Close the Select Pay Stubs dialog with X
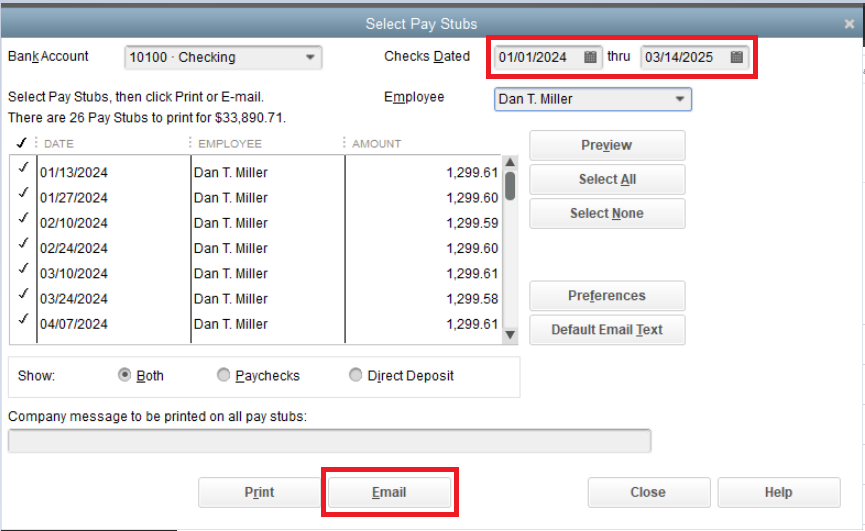Screen dimensions: 865x531 coord(849,24)
